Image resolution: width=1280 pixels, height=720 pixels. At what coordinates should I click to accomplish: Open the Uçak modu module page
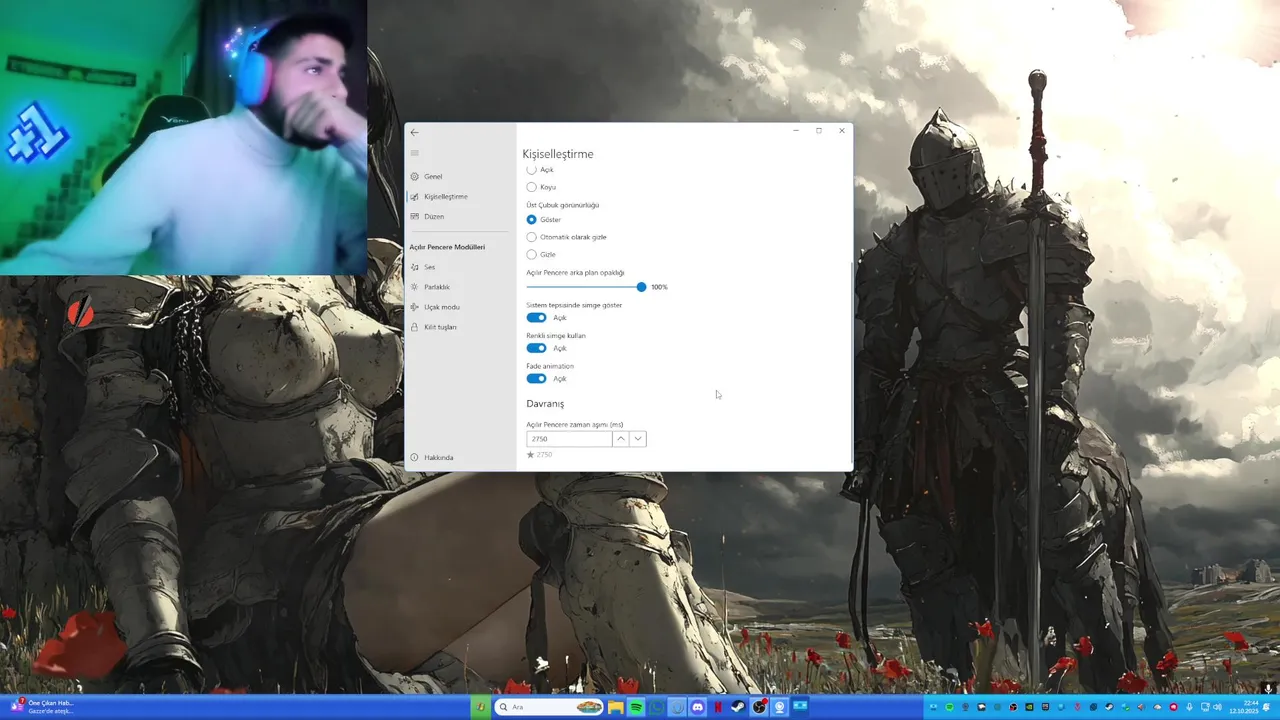[441, 307]
